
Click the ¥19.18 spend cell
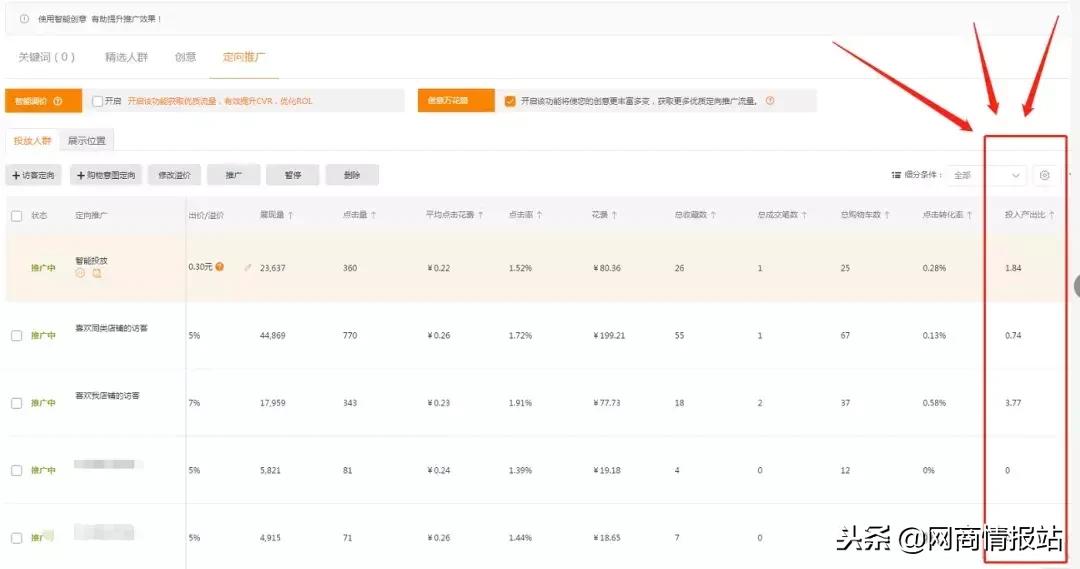coord(607,470)
